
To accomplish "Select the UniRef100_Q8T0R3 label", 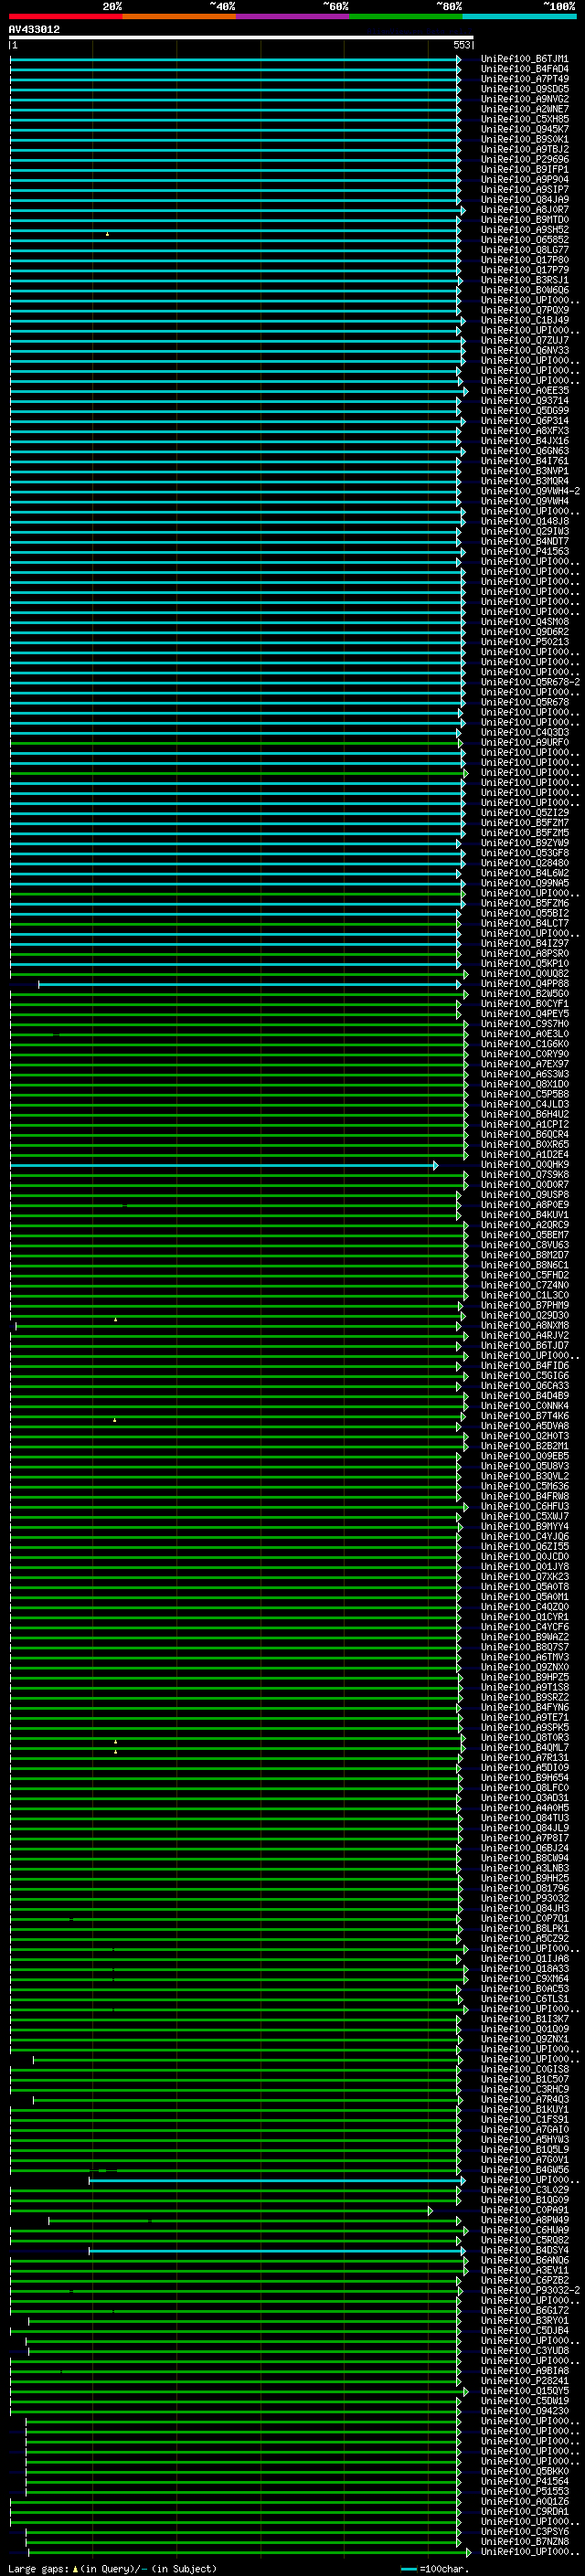I will tap(525, 1738).
